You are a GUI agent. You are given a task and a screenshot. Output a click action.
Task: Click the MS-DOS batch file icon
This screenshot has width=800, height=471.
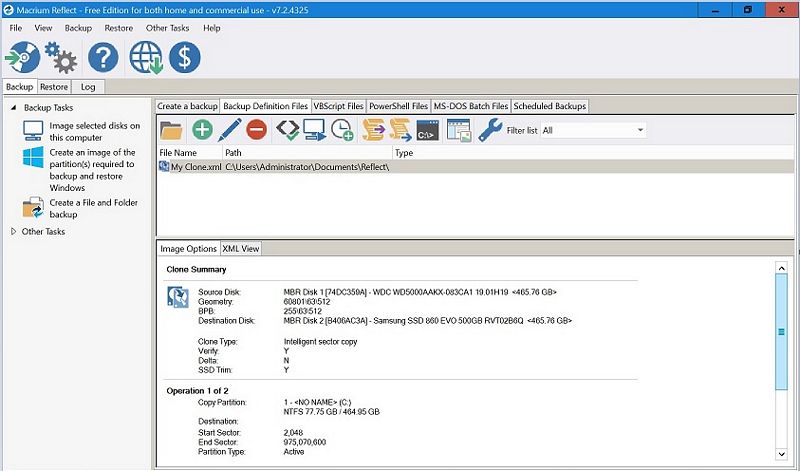click(x=428, y=130)
